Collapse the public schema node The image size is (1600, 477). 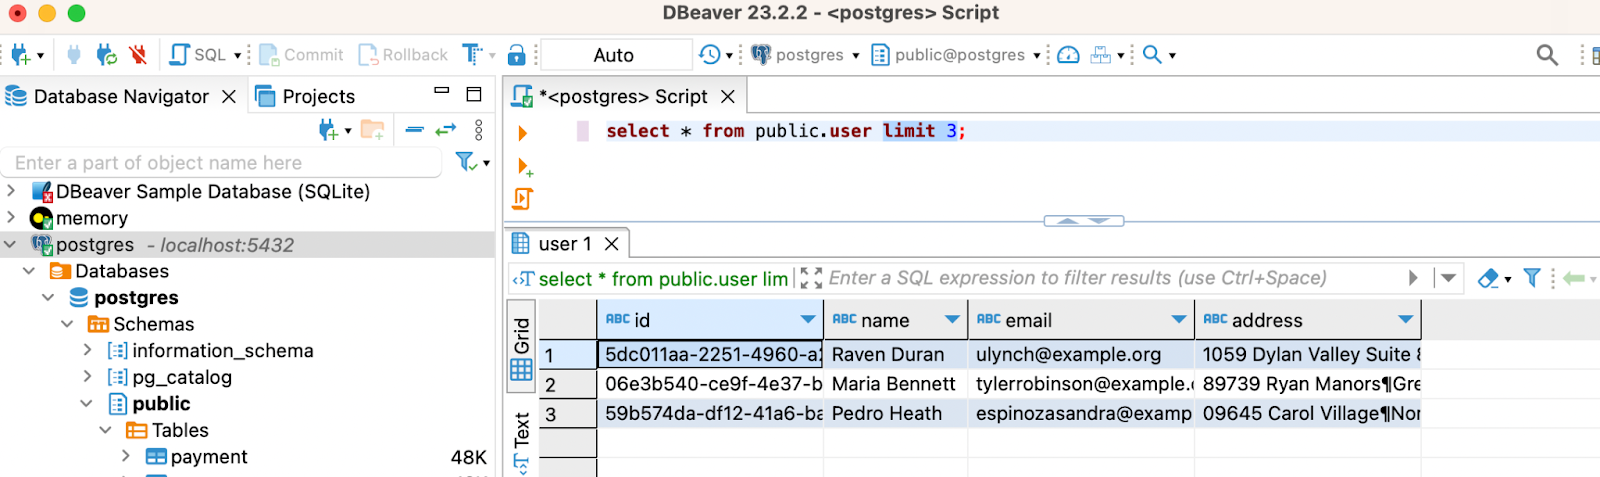(87, 404)
